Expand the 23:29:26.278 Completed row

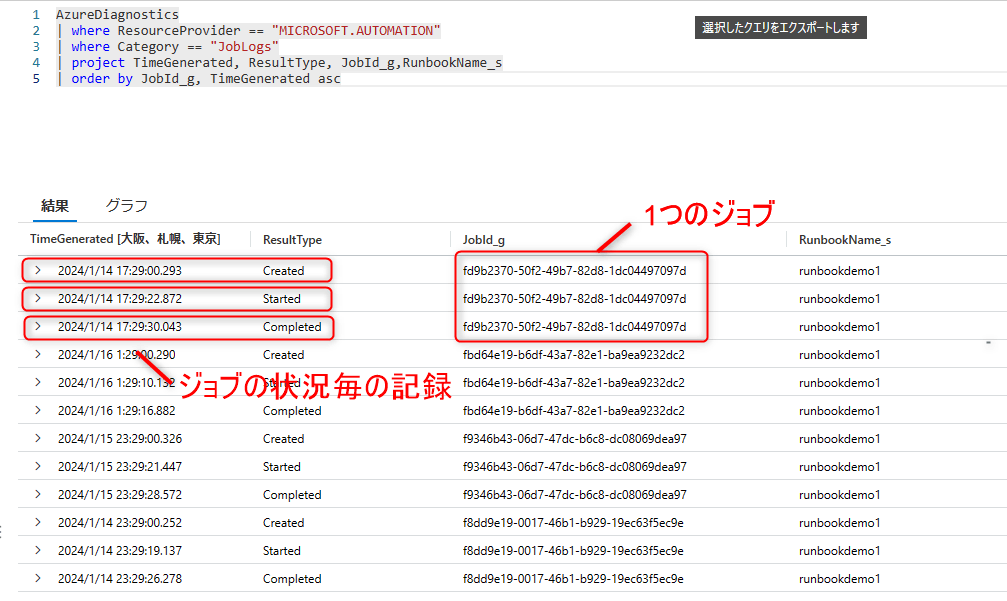coord(38,579)
